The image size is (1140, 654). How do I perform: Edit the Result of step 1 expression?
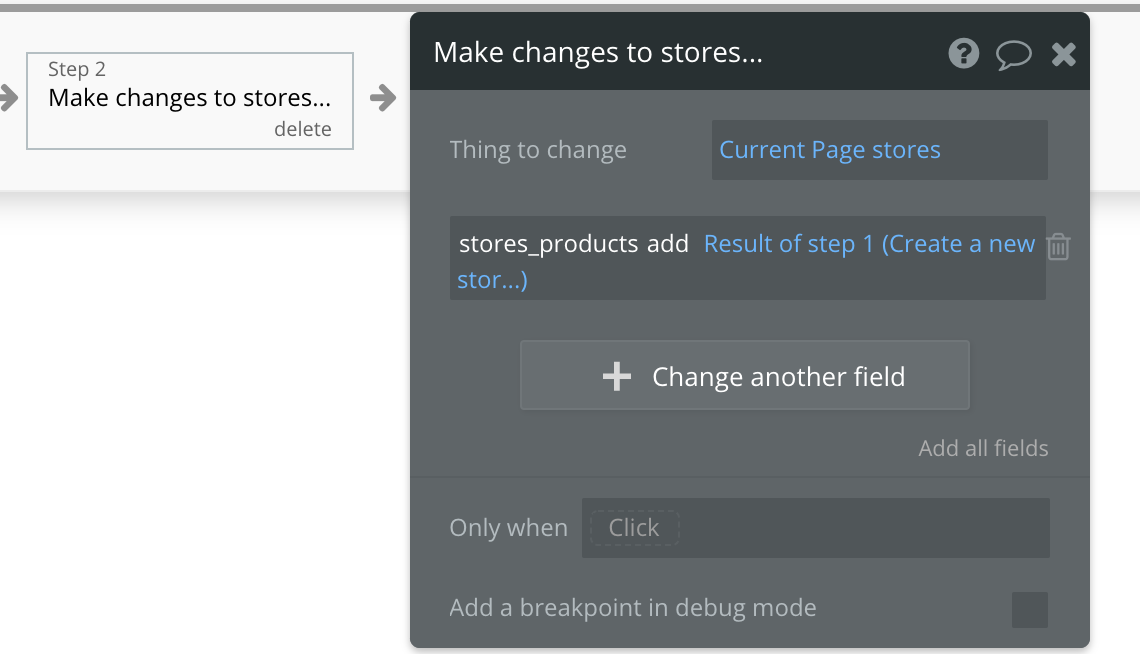click(868, 244)
